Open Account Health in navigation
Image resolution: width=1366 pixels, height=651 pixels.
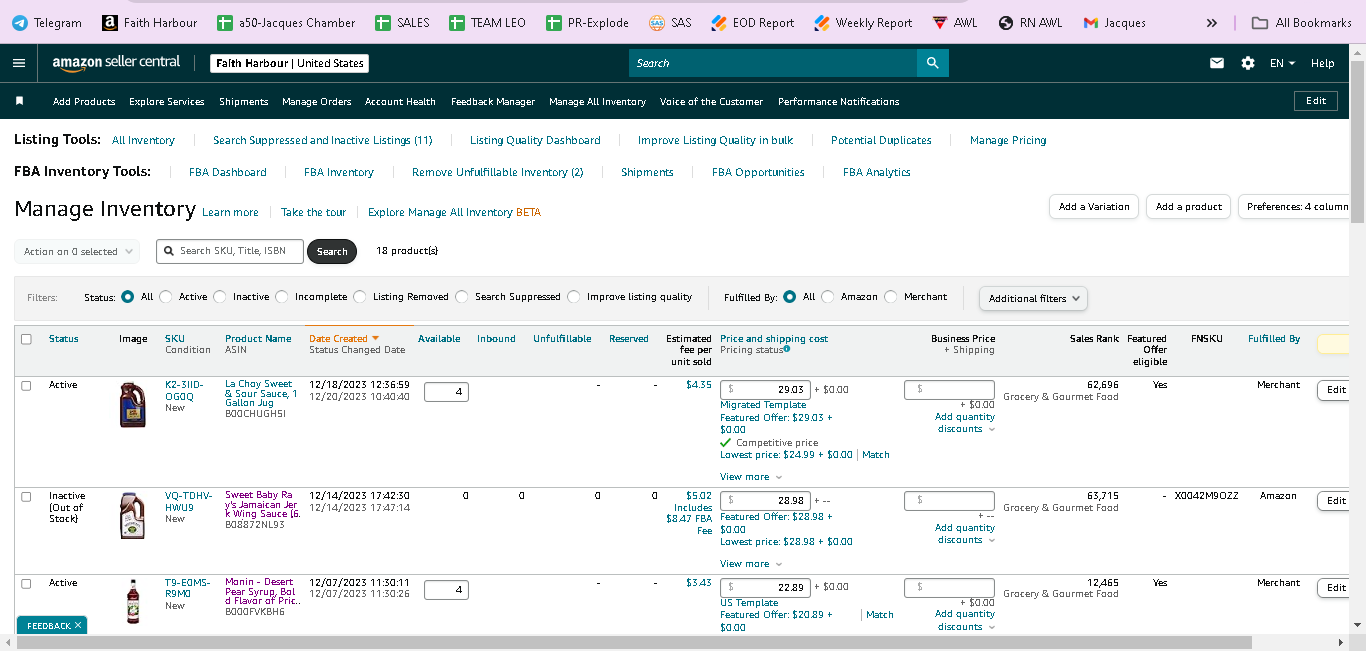coord(400,101)
